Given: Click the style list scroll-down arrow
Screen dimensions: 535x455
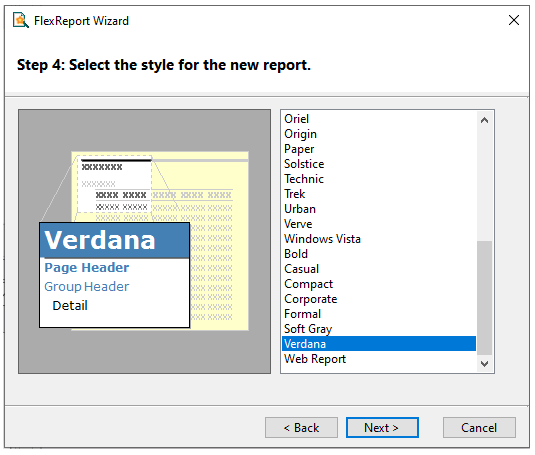Looking at the screenshot, I should [484, 364].
